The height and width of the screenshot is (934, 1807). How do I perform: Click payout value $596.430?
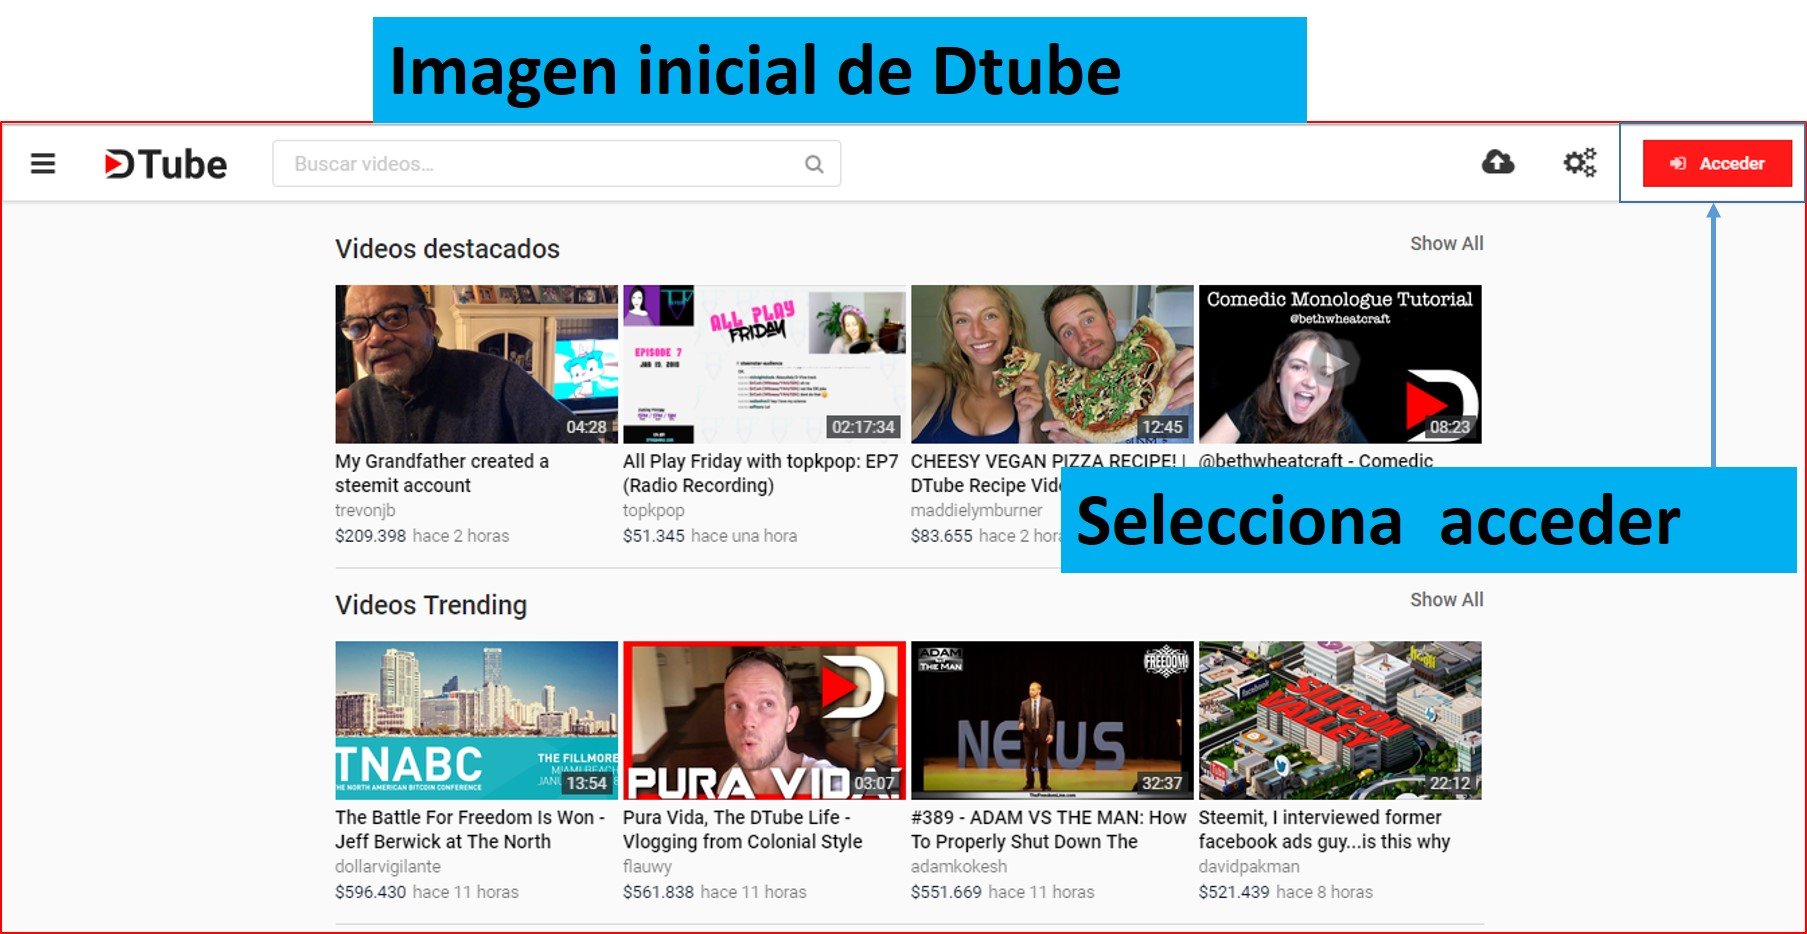371,892
